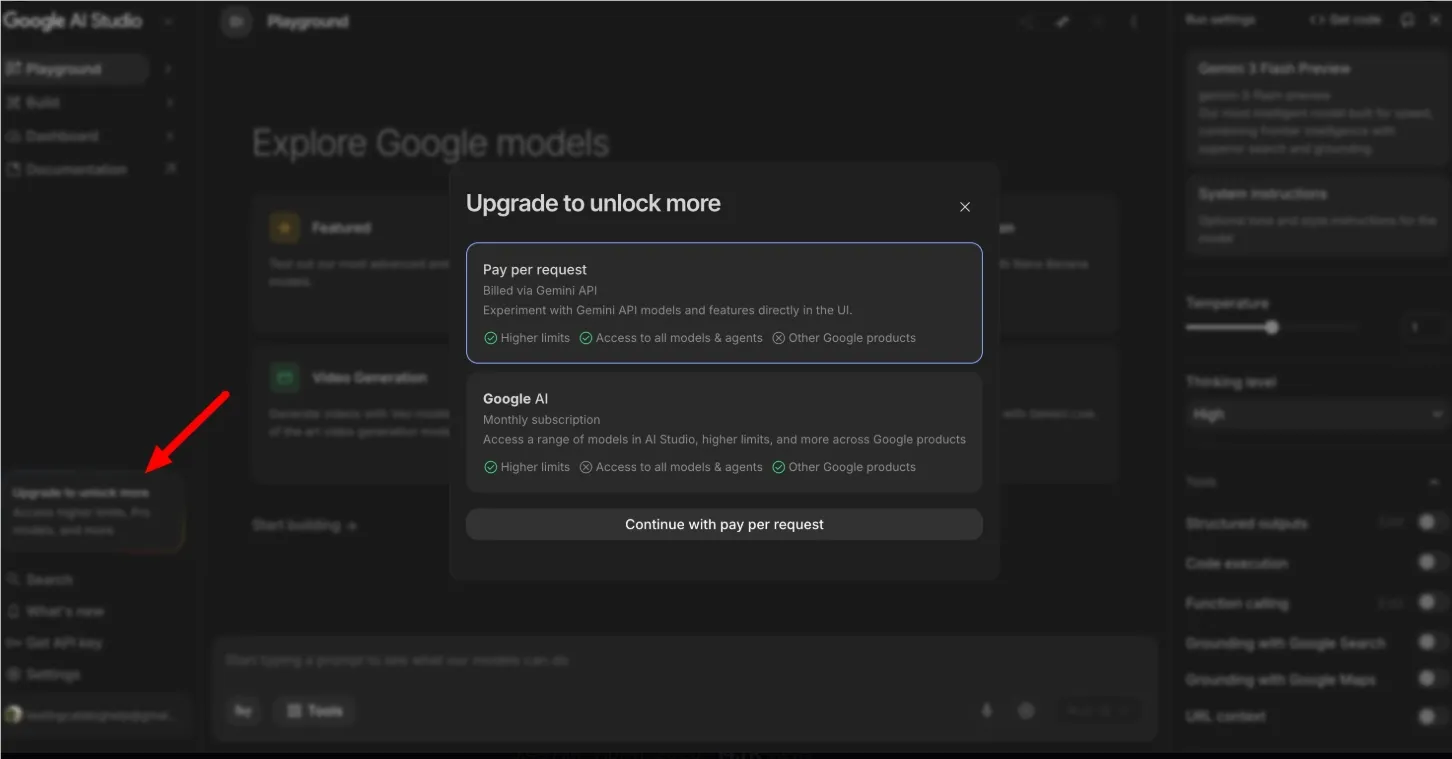Open the Thinking level dropdown
This screenshot has width=1452, height=759.
pyautogui.click(x=1316, y=413)
